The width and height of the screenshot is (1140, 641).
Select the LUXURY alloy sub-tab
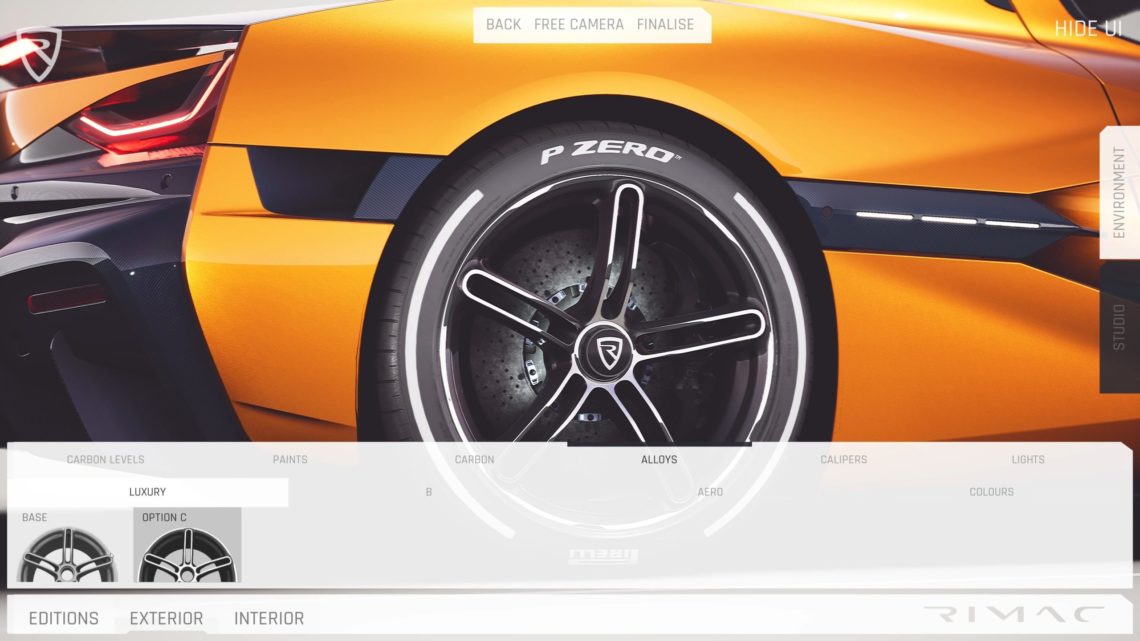148,492
